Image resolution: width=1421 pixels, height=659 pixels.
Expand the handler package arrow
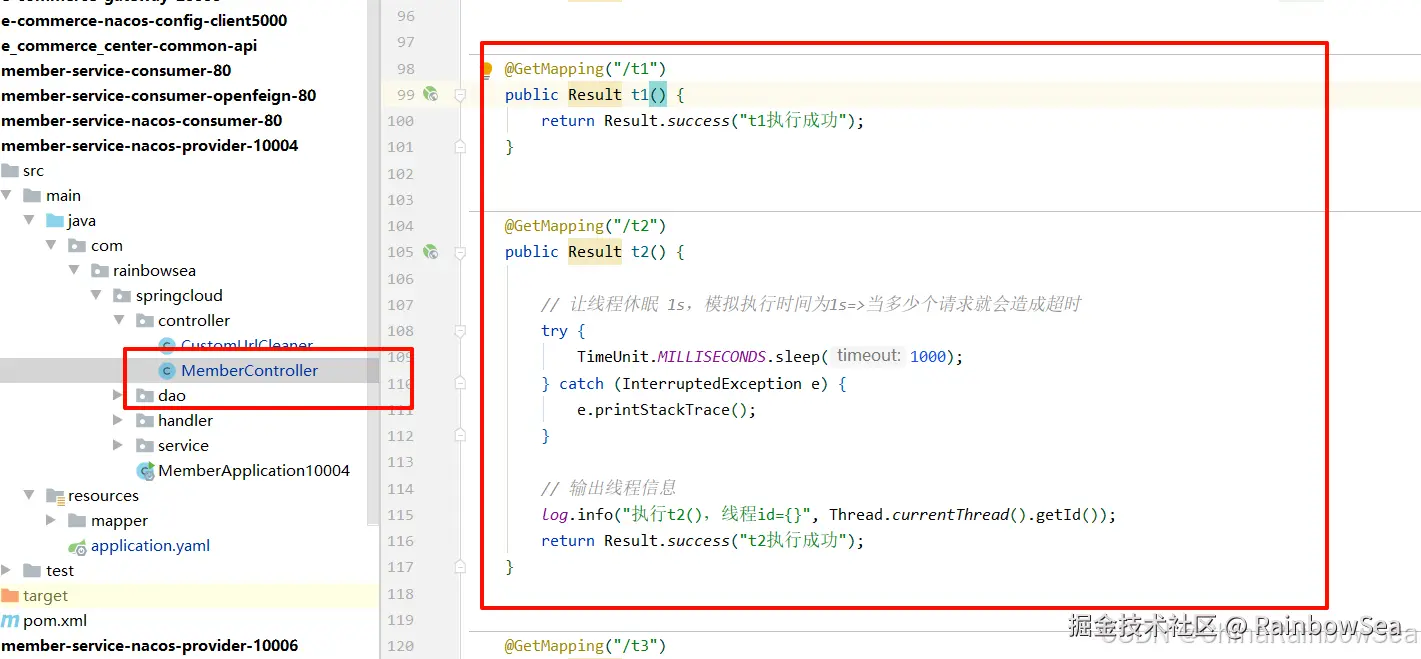point(119,421)
